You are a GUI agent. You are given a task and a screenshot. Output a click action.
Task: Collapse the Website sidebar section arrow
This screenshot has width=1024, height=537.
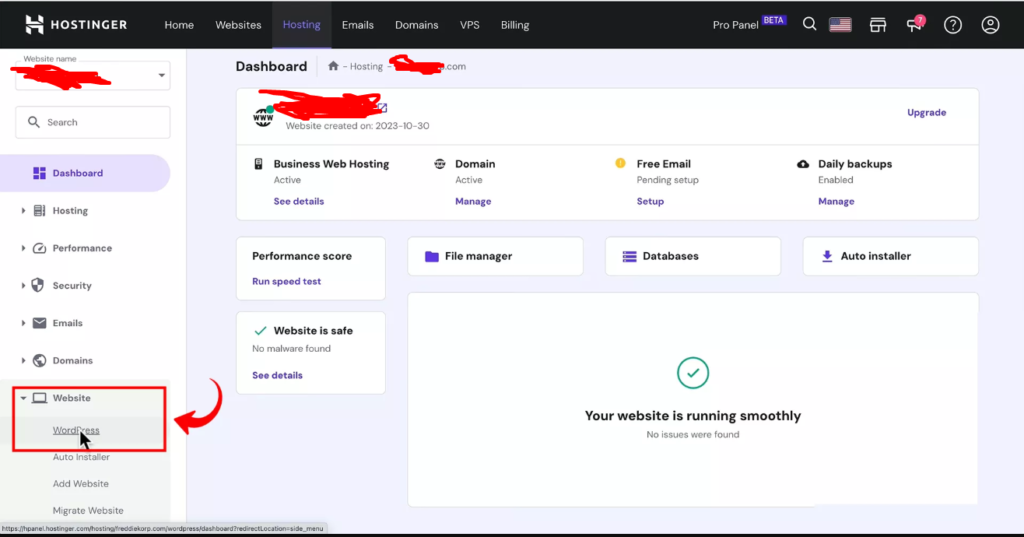(x=23, y=398)
